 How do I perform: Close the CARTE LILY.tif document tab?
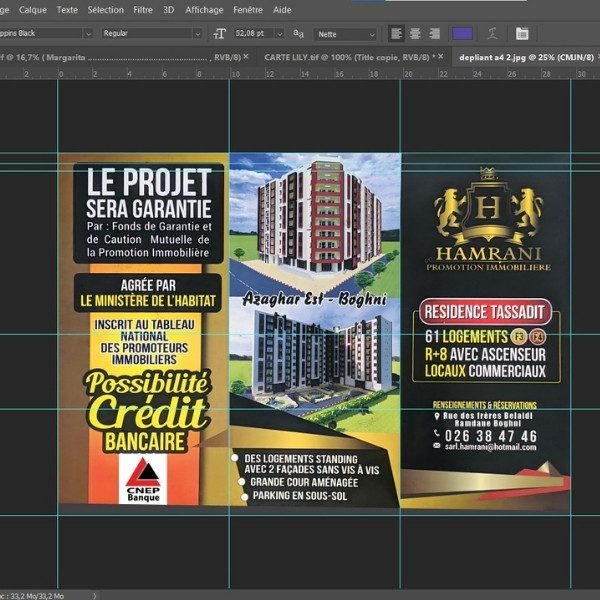(x=439, y=57)
